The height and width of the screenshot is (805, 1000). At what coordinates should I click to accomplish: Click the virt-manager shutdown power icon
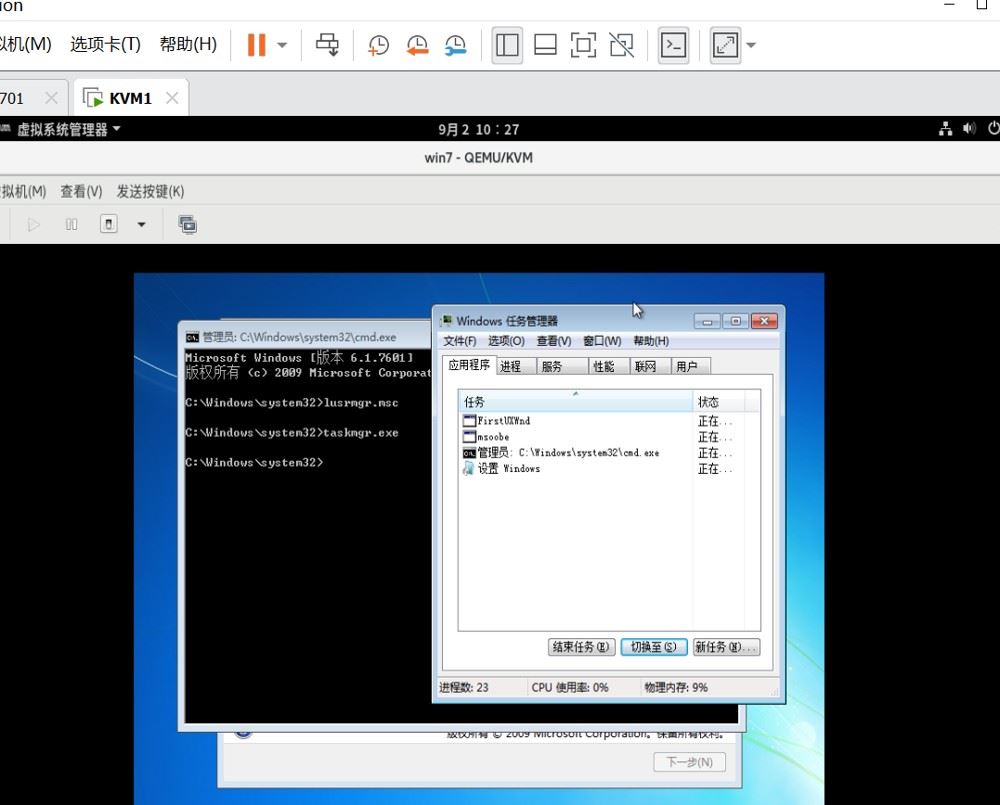click(x=109, y=225)
